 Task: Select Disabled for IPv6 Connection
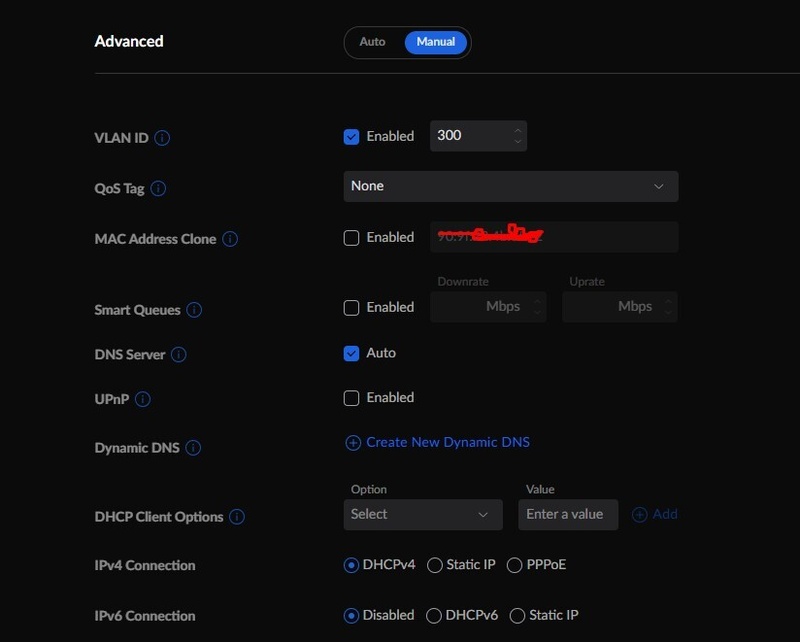(x=351, y=615)
